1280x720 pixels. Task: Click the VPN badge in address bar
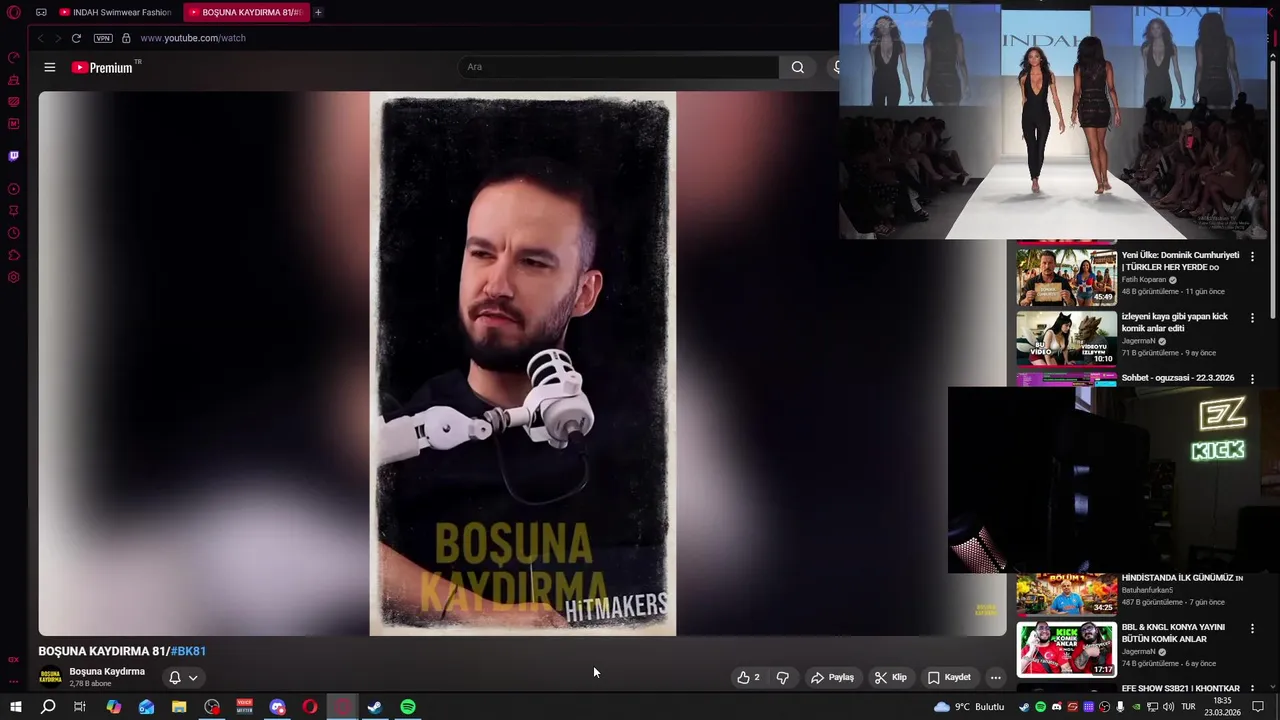(103, 38)
